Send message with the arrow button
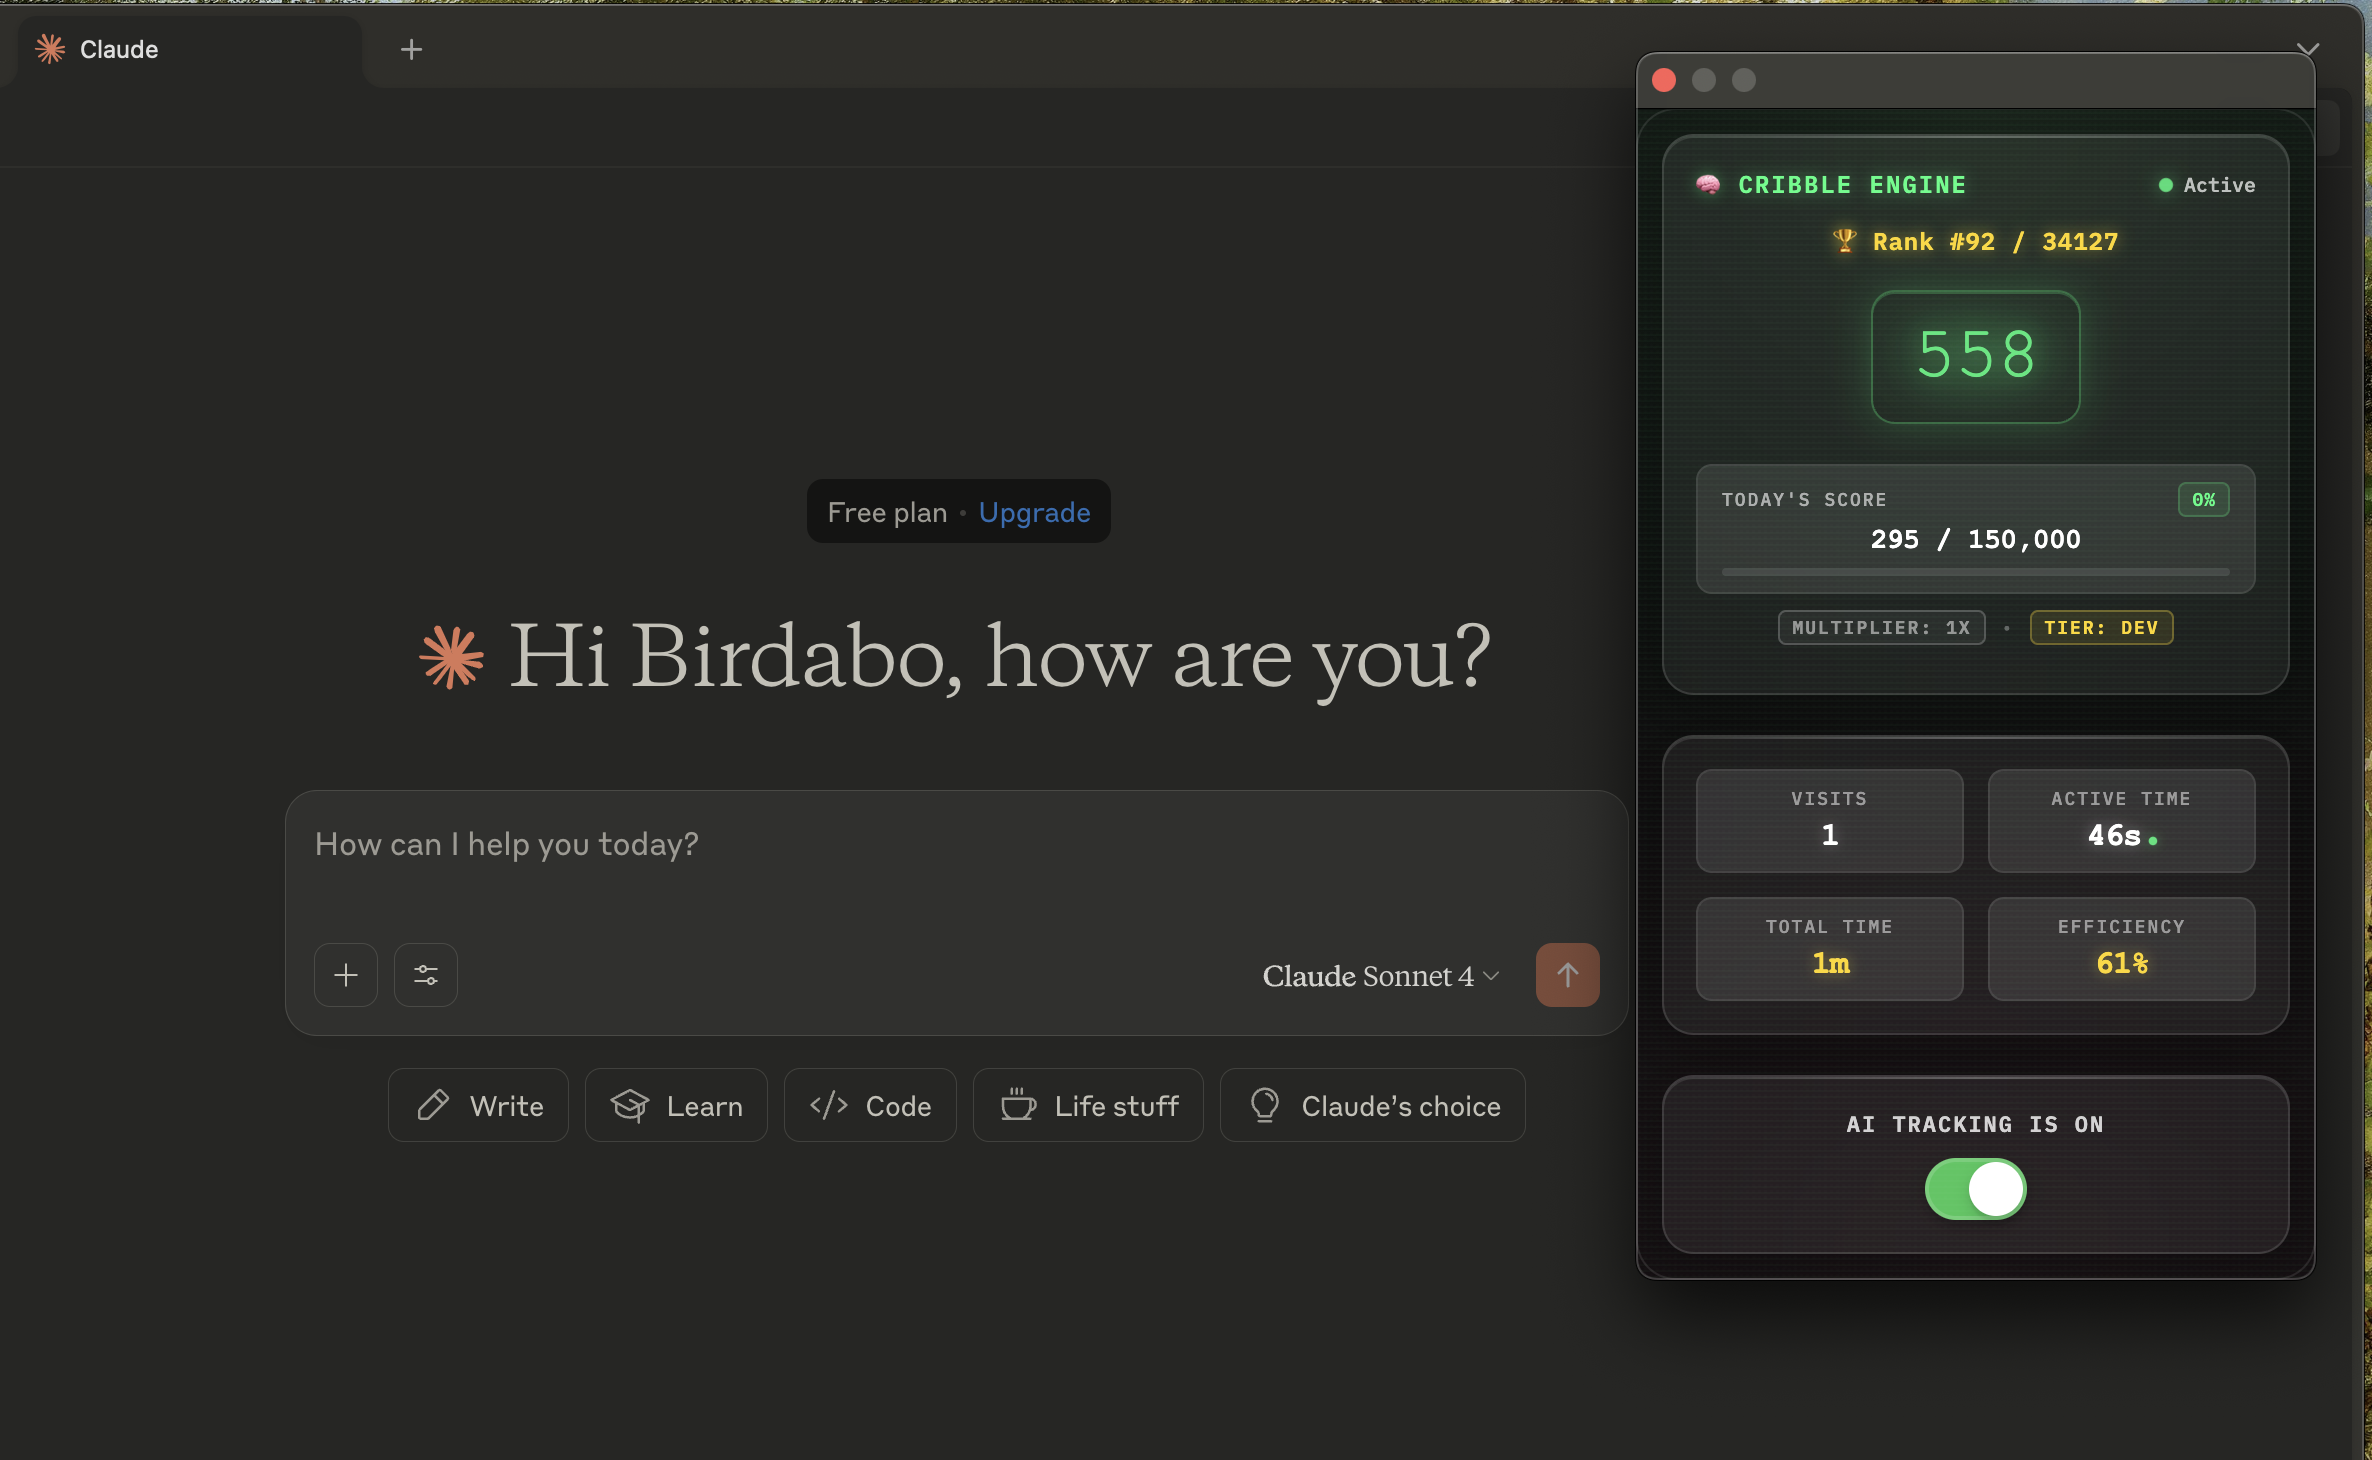The height and width of the screenshot is (1460, 2372). tap(1567, 975)
